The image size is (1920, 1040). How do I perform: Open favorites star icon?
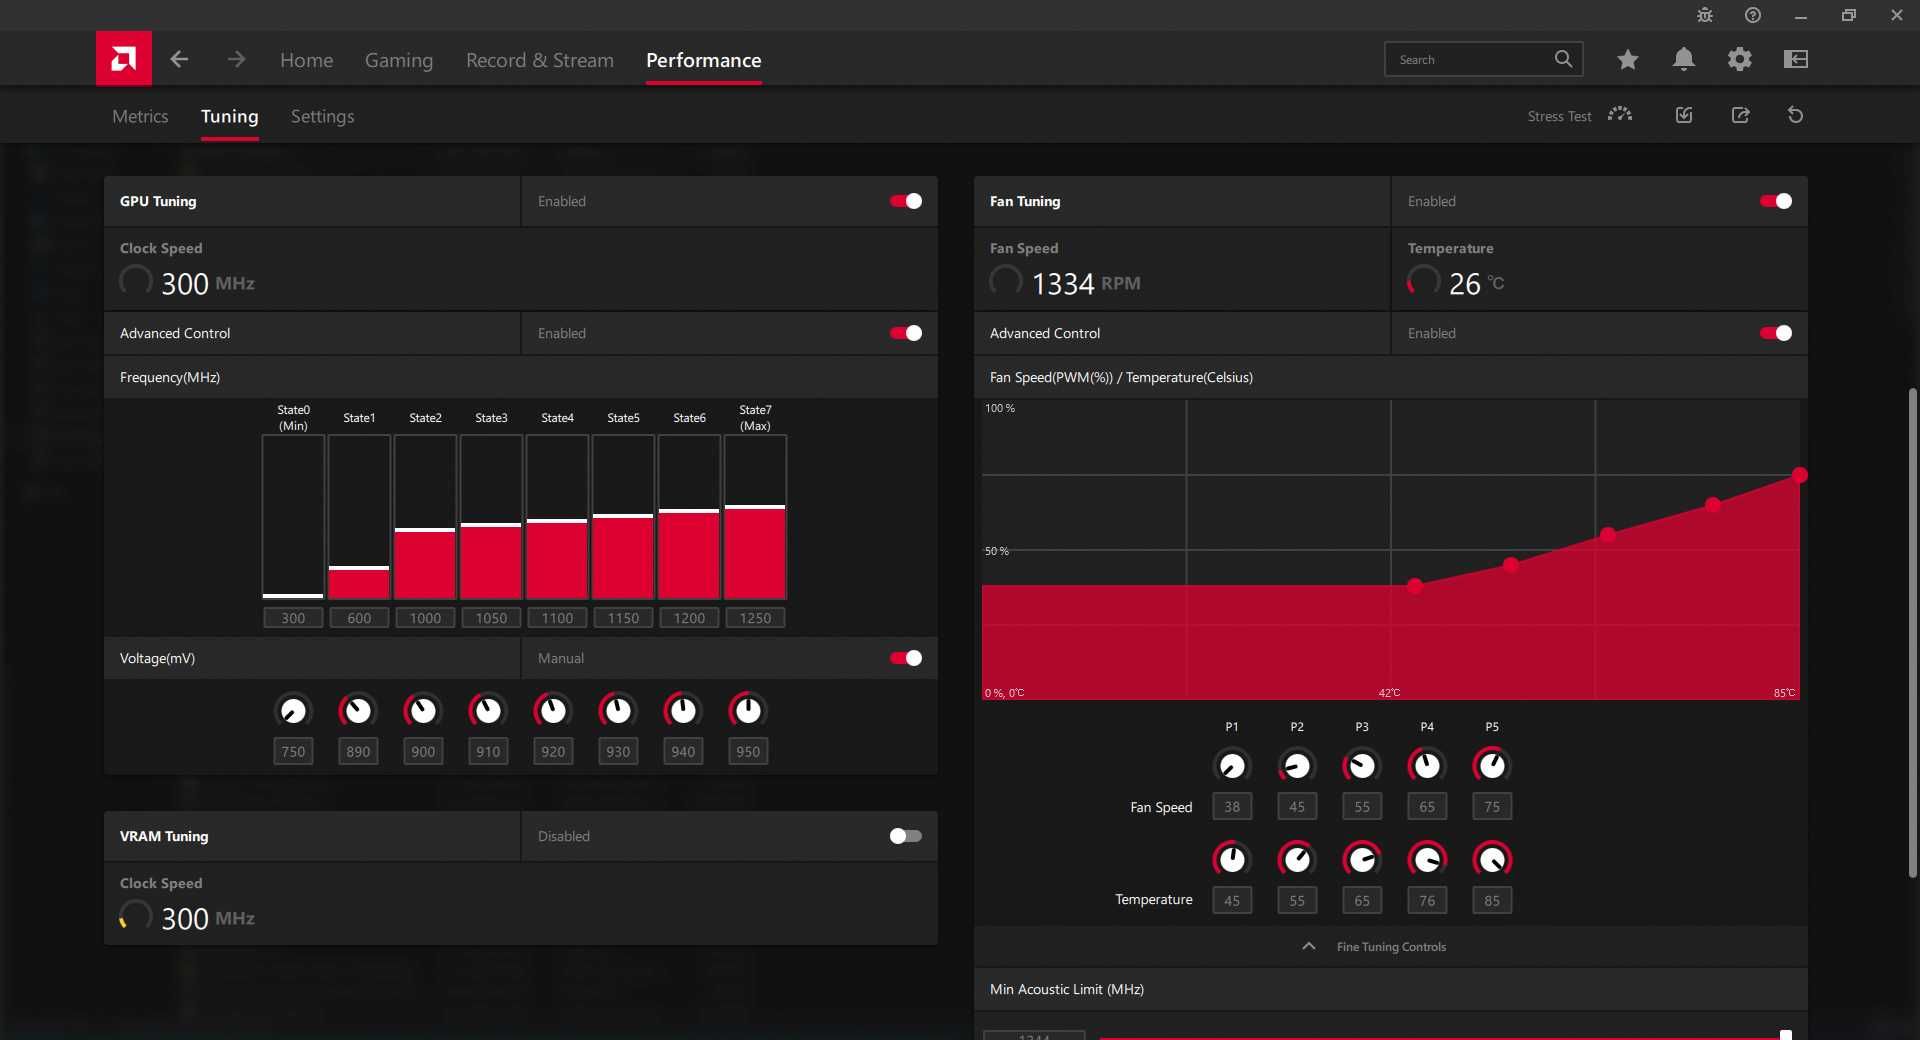click(x=1628, y=59)
